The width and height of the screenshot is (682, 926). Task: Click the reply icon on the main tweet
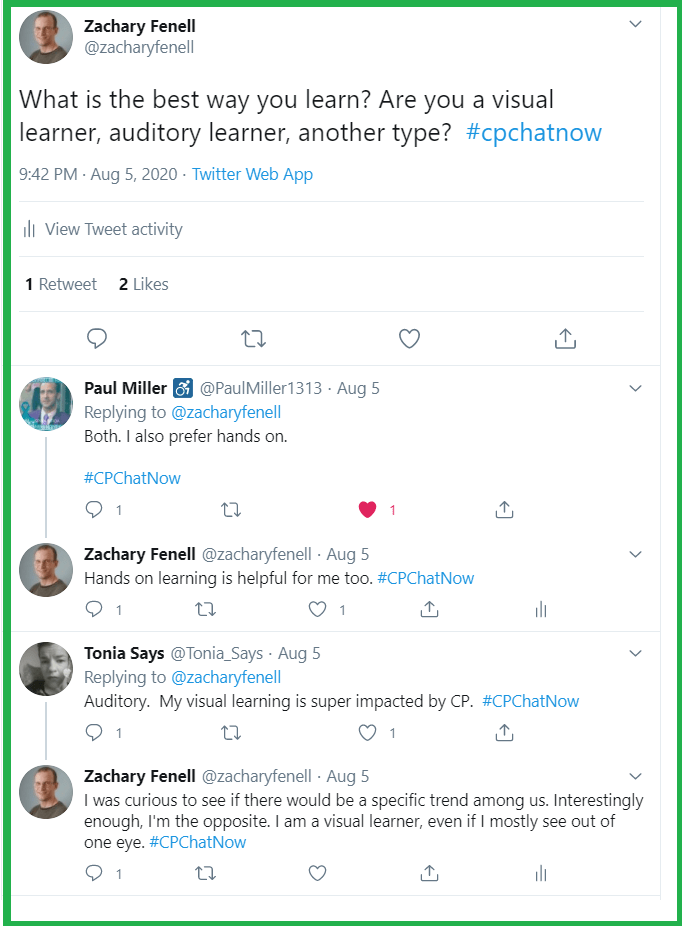click(x=97, y=339)
